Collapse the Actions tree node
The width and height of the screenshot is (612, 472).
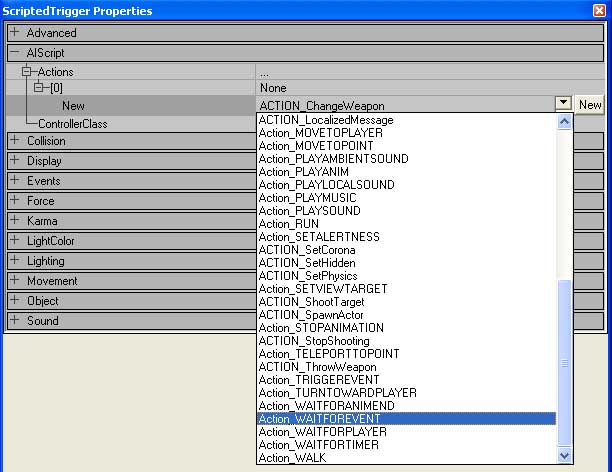(27, 72)
